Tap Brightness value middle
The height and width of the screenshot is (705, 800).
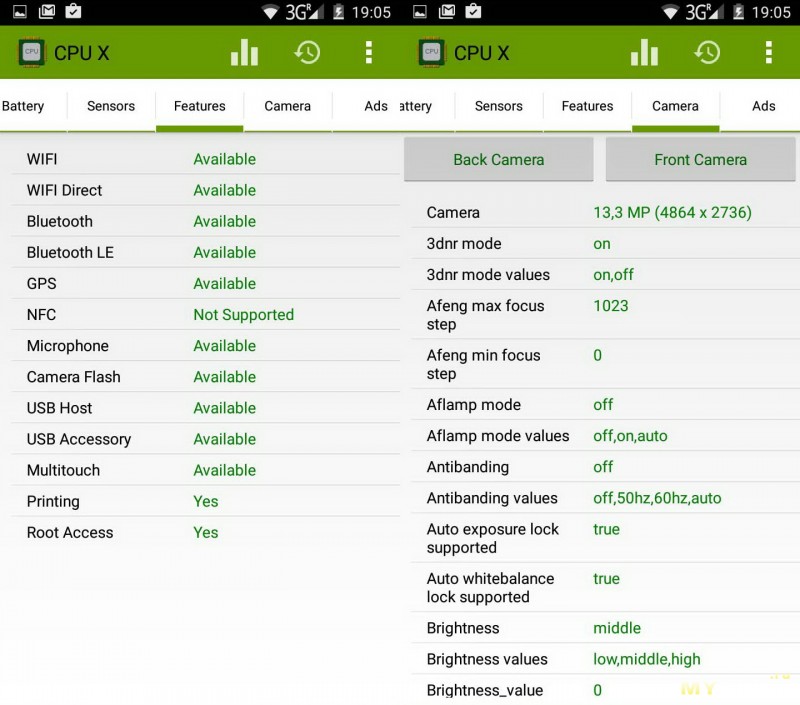click(x=617, y=628)
